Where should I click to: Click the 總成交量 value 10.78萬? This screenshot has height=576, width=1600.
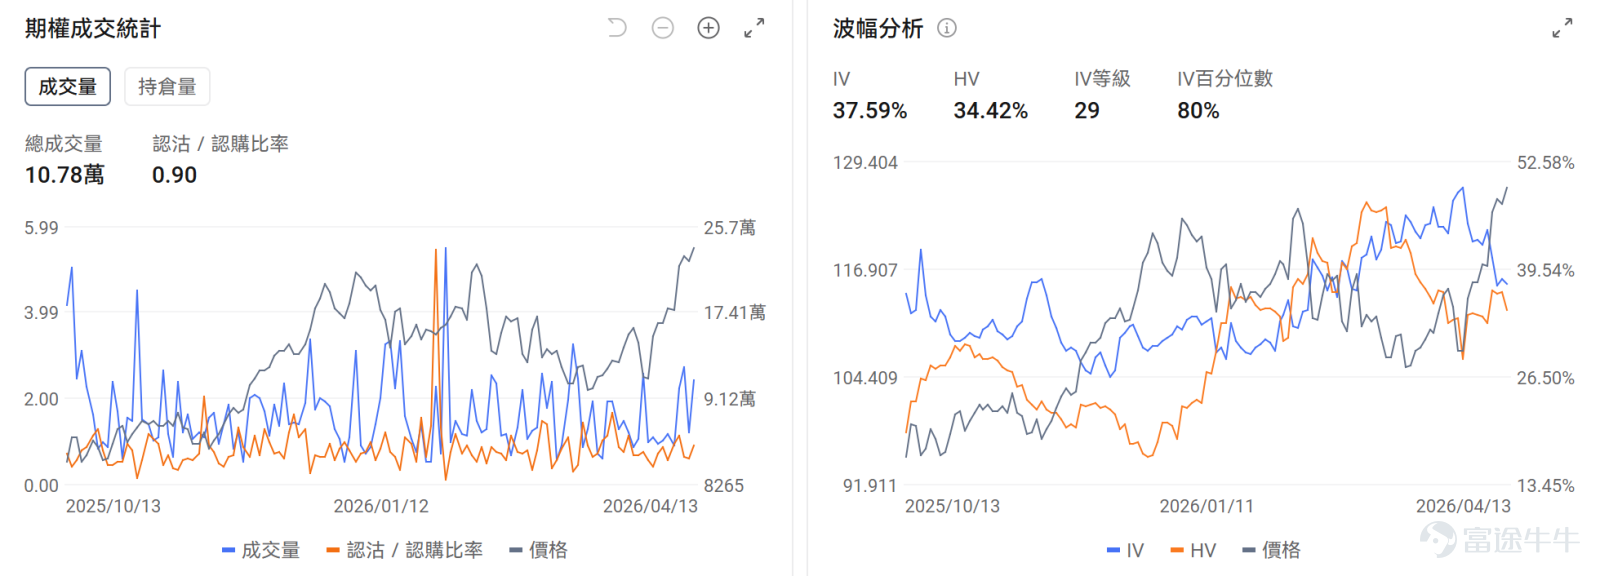(x=64, y=175)
